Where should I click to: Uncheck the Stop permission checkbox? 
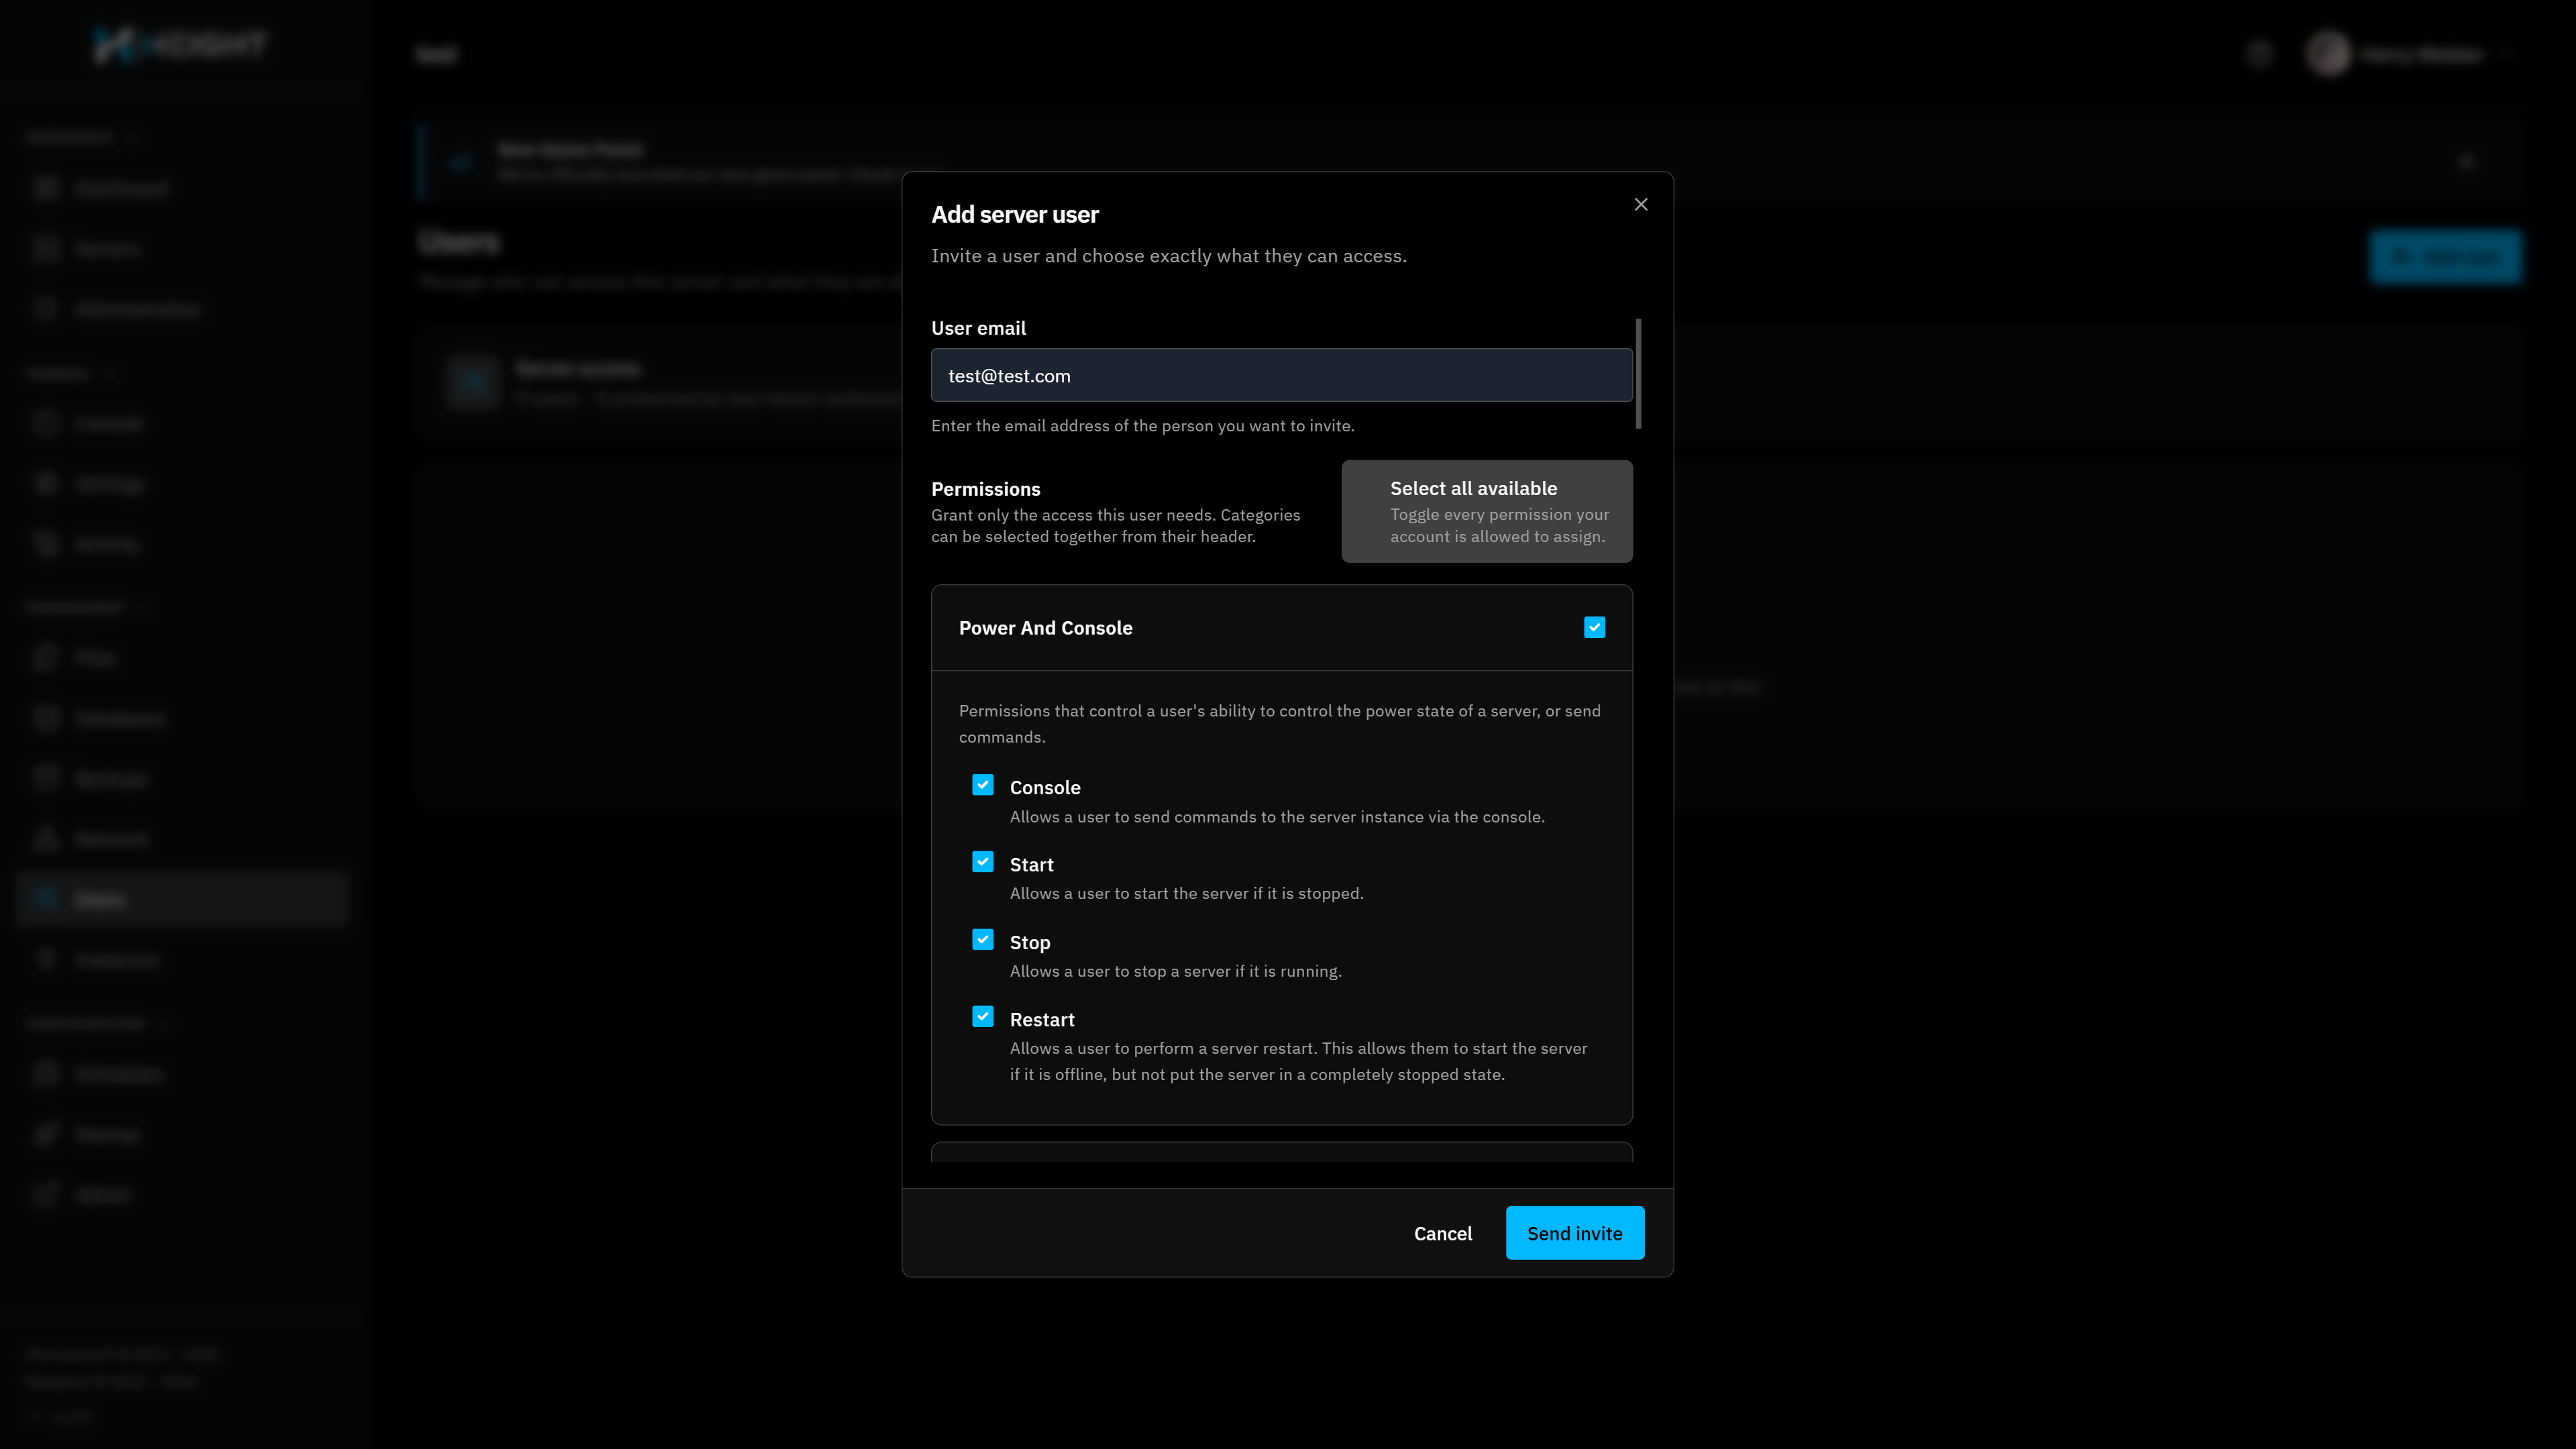tap(983, 940)
